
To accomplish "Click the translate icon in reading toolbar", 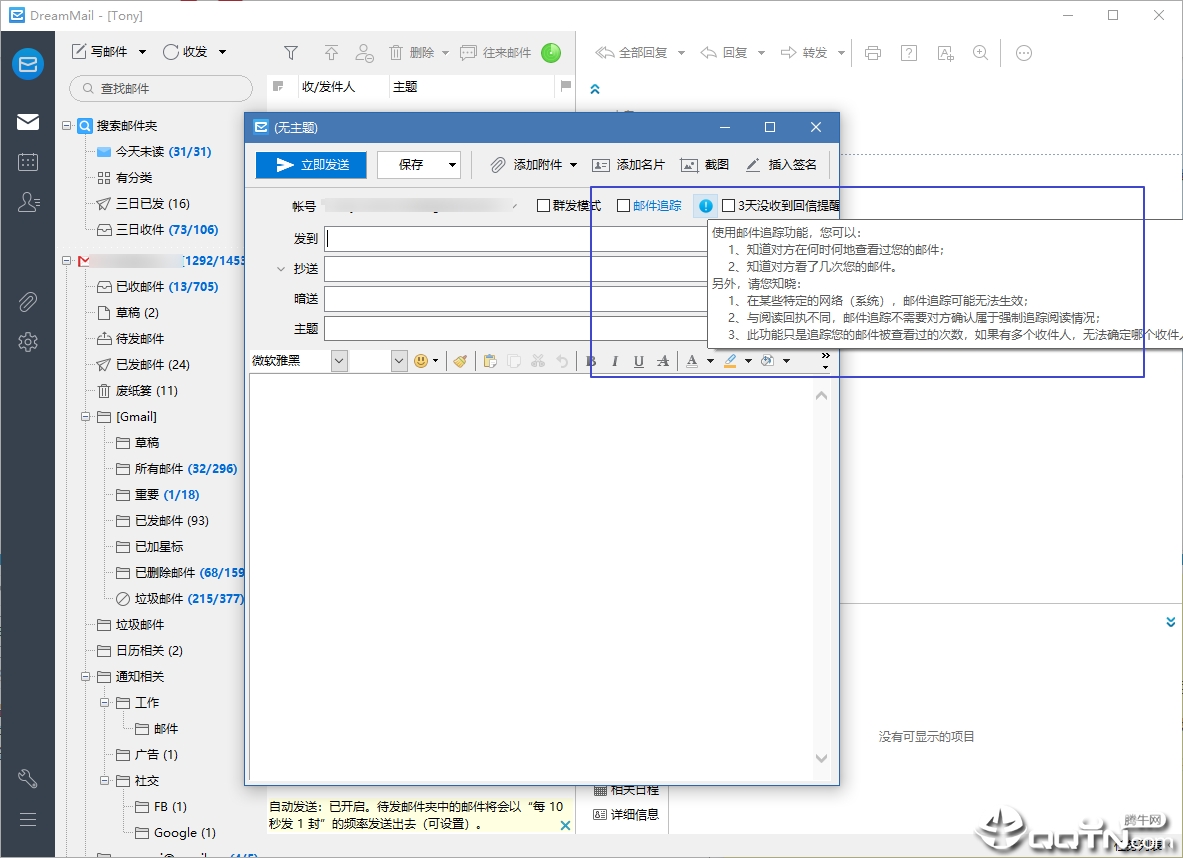I will (945, 53).
